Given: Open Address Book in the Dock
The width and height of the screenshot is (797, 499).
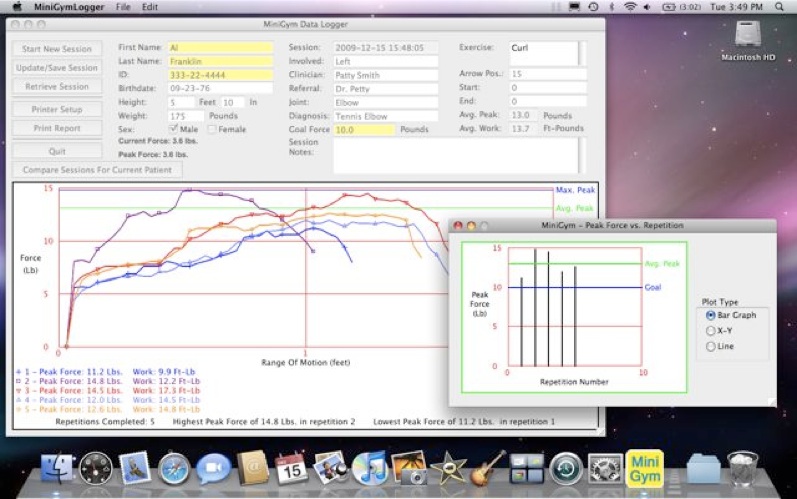Looking at the screenshot, I should [x=253, y=467].
